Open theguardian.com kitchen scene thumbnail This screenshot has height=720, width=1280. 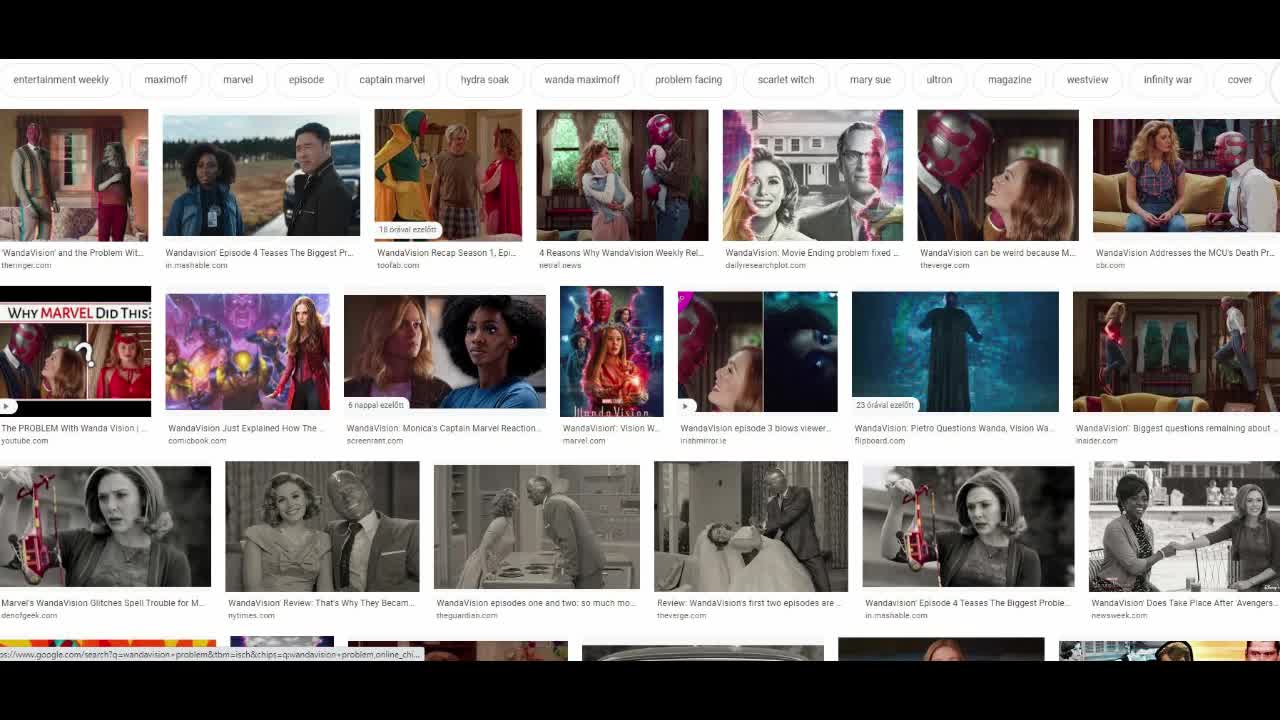point(537,526)
